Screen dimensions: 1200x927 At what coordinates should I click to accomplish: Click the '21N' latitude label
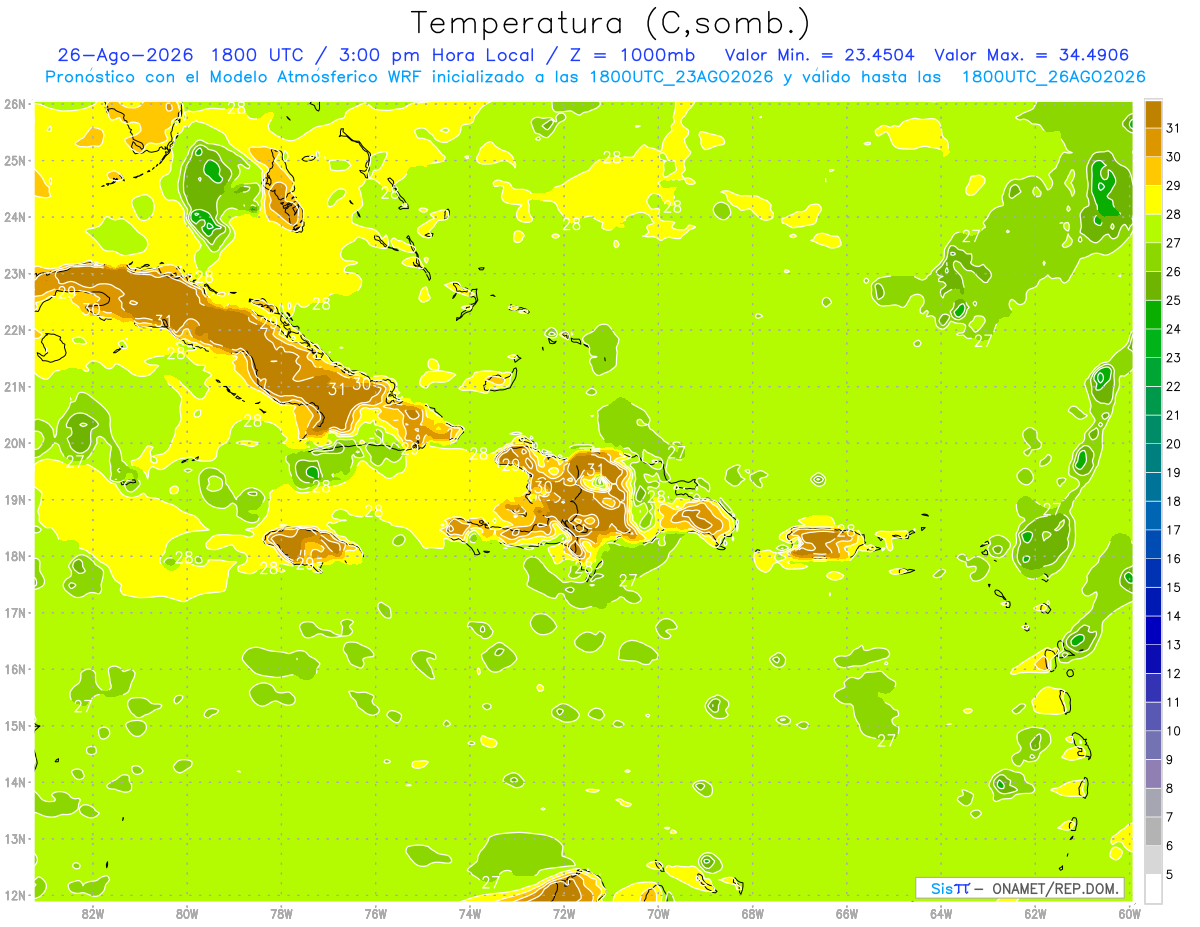(x=16, y=386)
